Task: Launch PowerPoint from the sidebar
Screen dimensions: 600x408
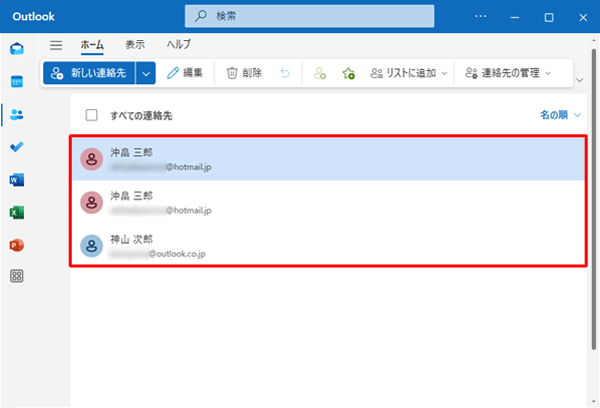Action: (17, 245)
